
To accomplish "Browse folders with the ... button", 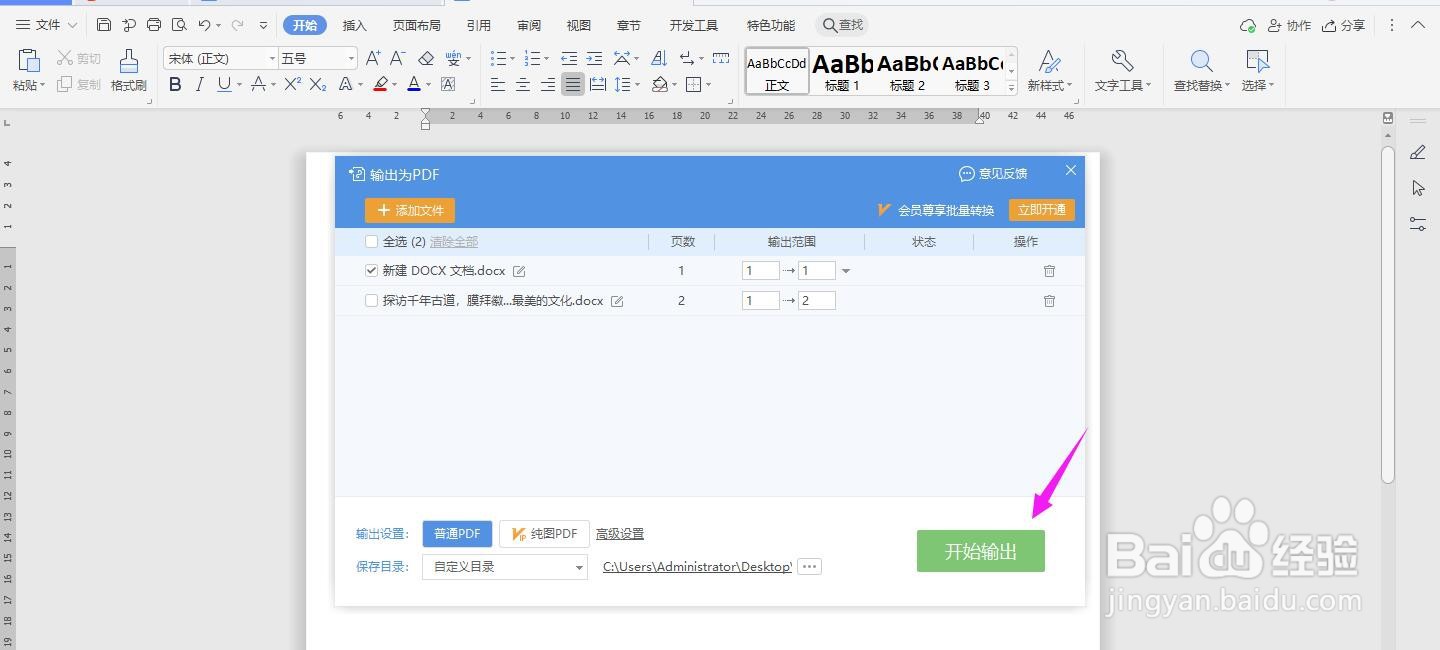I will 808,566.
